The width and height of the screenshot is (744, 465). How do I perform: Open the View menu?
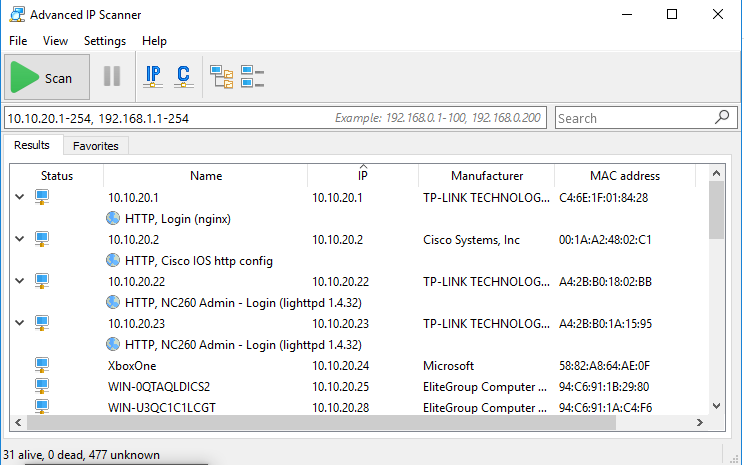[56, 41]
